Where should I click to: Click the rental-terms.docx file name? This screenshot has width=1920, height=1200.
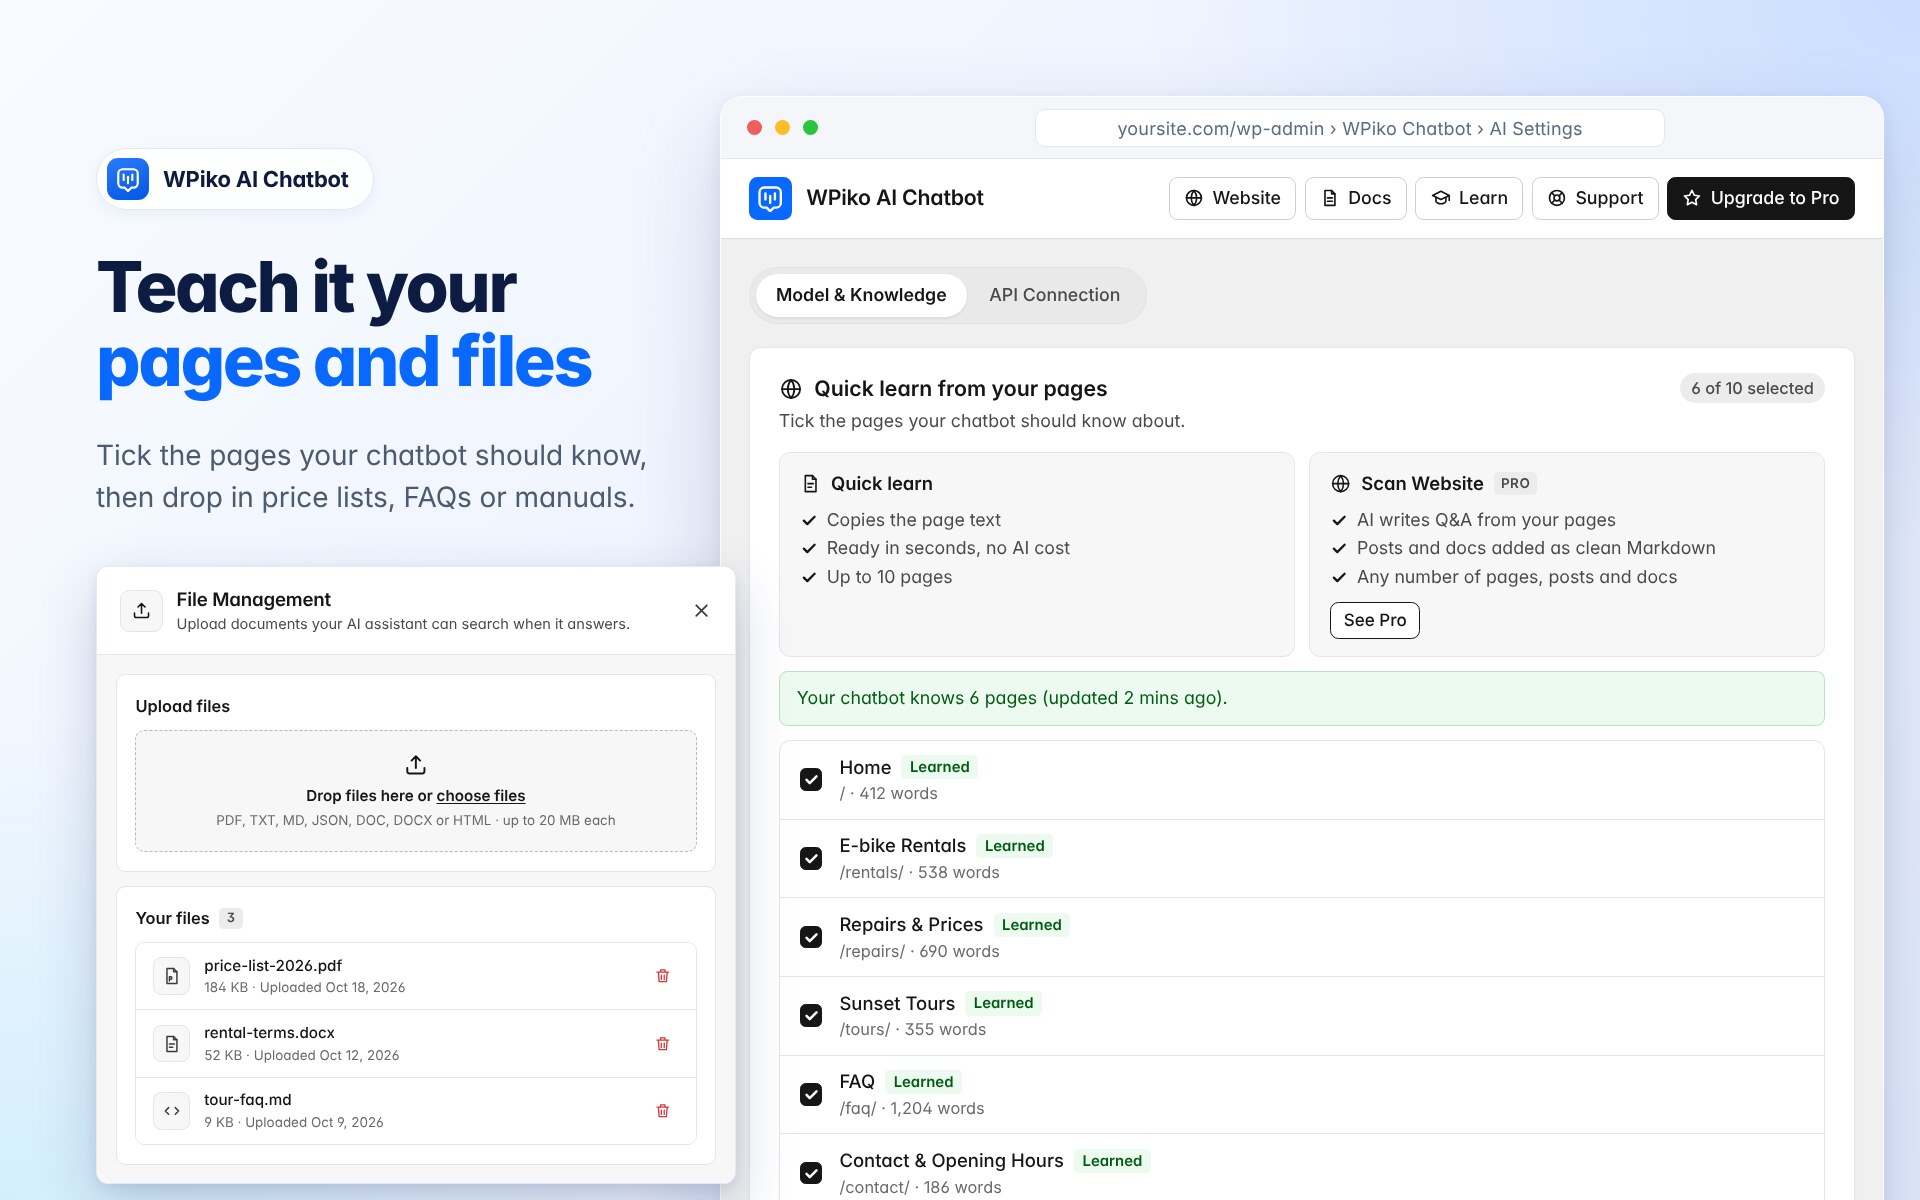[x=270, y=1033]
